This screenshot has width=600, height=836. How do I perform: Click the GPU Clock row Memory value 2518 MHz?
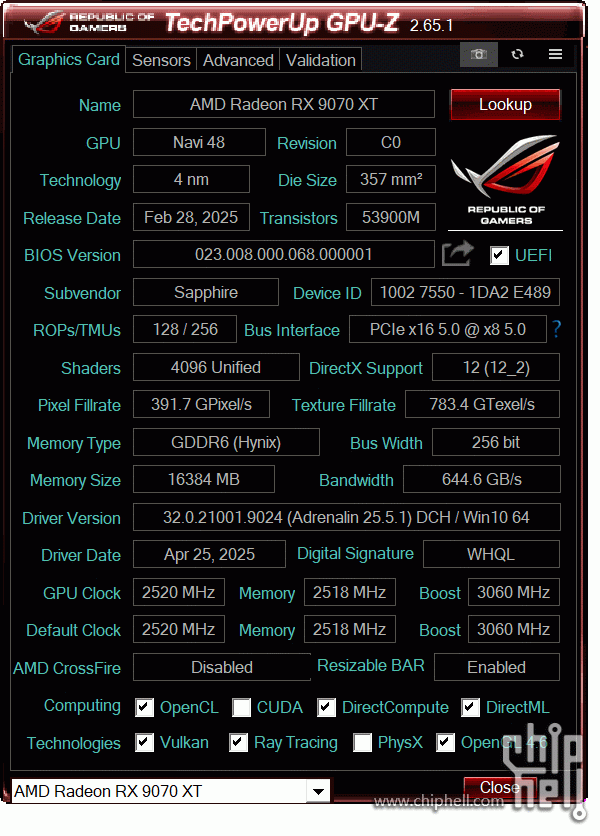[350, 592]
